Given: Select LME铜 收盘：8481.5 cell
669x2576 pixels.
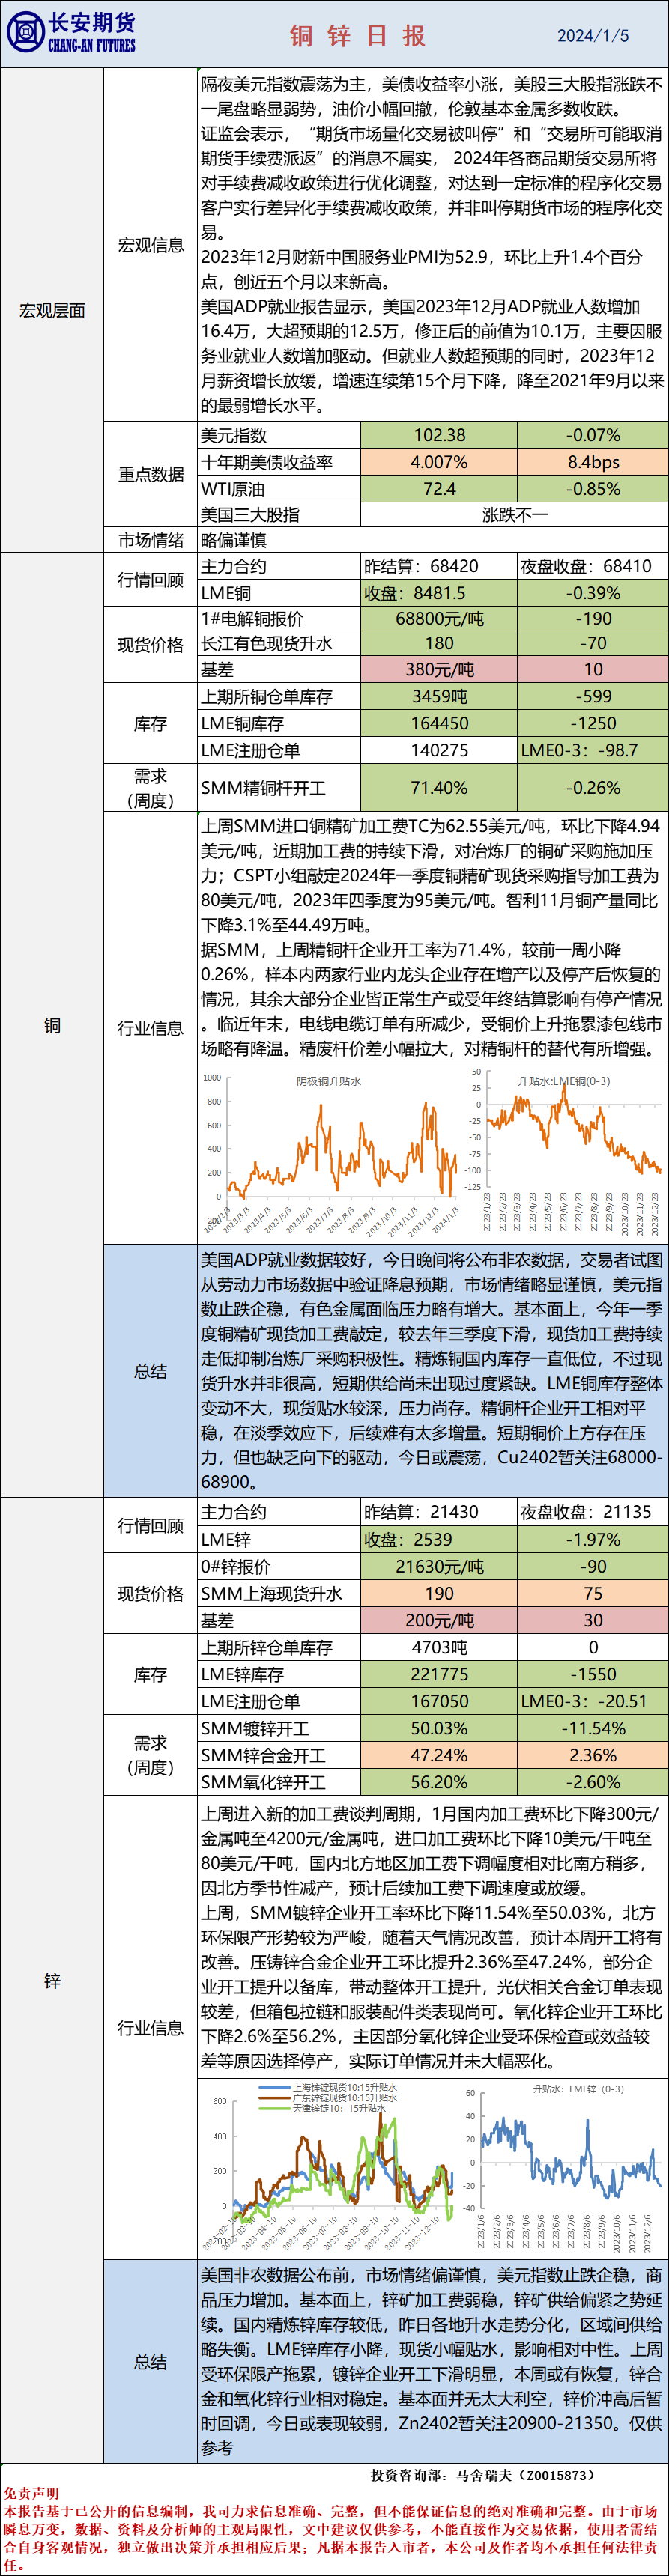Looking at the screenshot, I should [439, 593].
